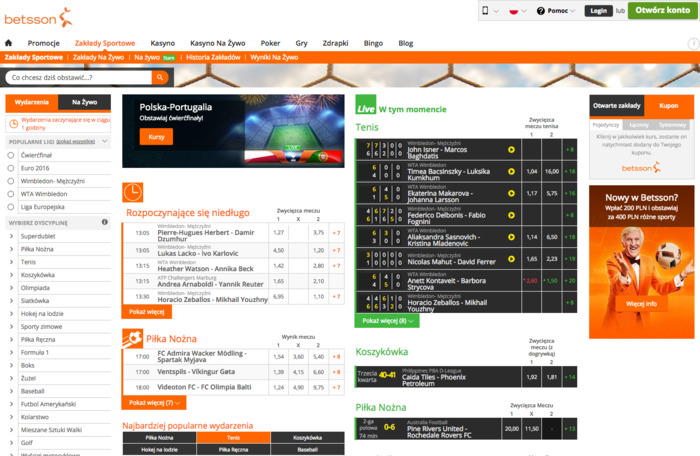This screenshot has height=456, width=700.
Task: Click the betsson logo
Action: 38,18
